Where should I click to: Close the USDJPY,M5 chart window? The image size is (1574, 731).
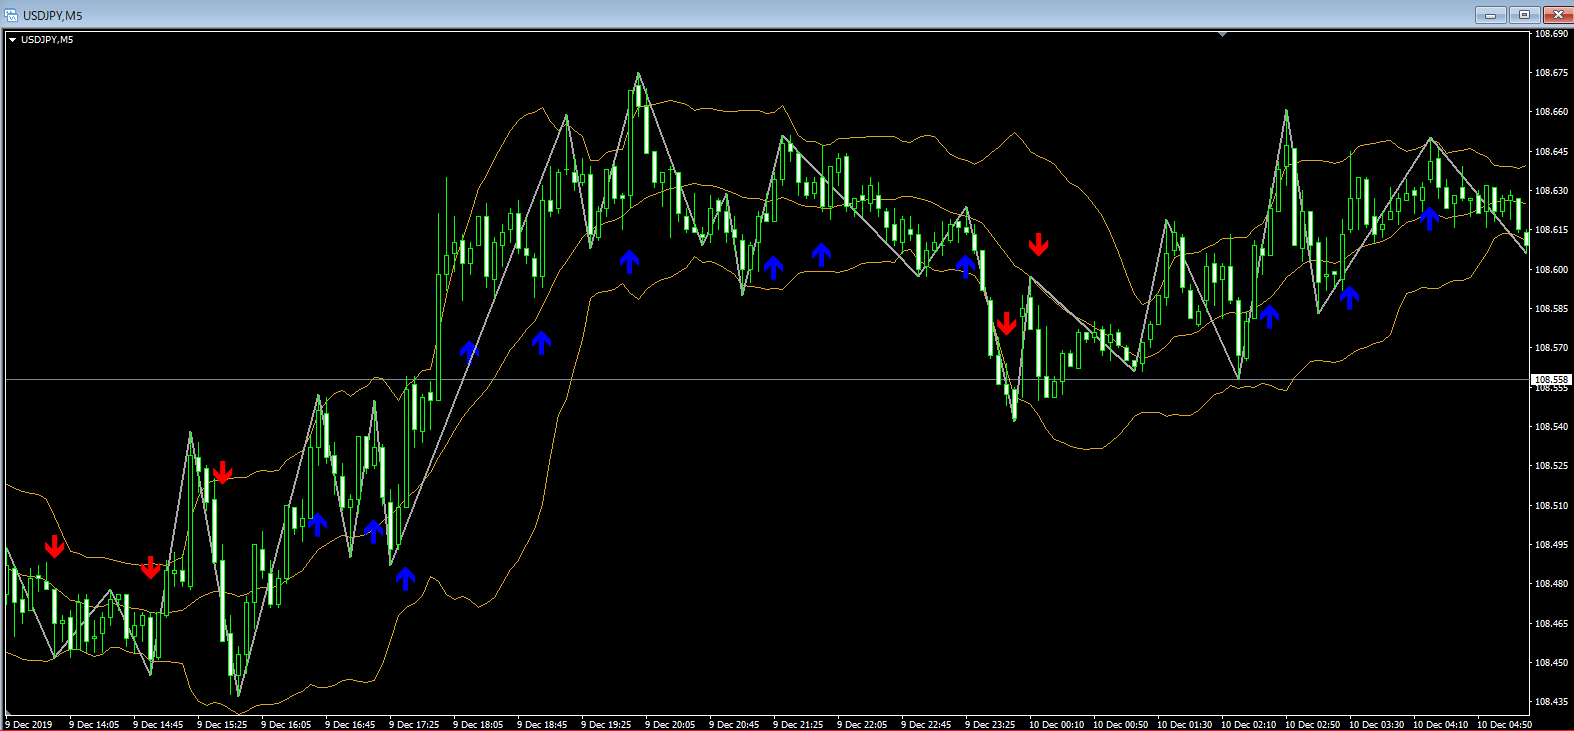(1558, 15)
